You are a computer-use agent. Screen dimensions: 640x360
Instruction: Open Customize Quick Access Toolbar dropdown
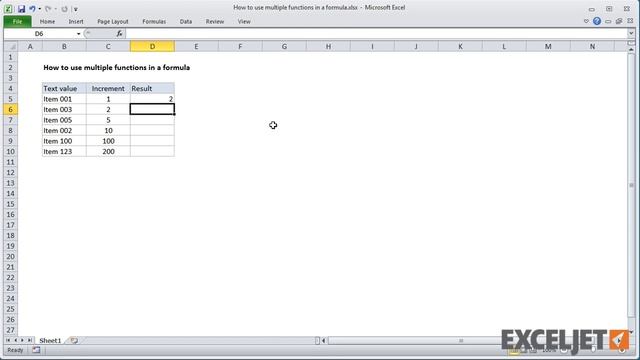pos(76,9)
